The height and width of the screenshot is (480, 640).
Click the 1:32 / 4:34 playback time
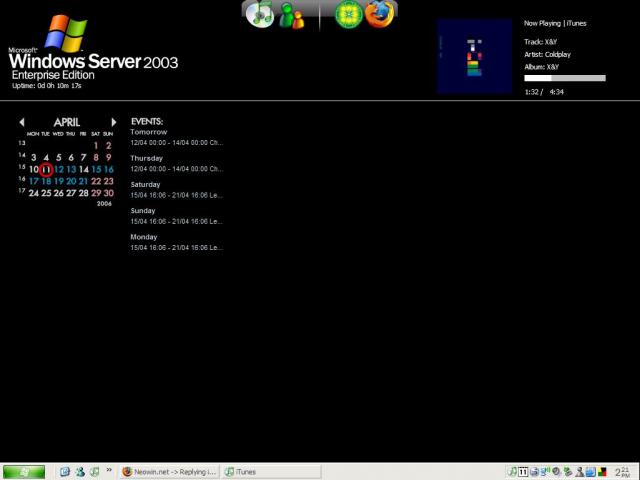click(x=544, y=92)
